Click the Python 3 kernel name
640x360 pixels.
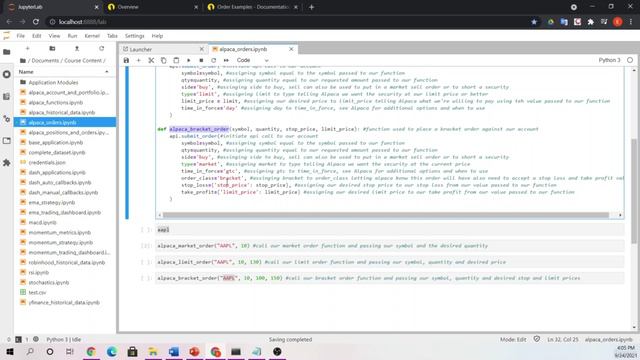(x=609, y=60)
